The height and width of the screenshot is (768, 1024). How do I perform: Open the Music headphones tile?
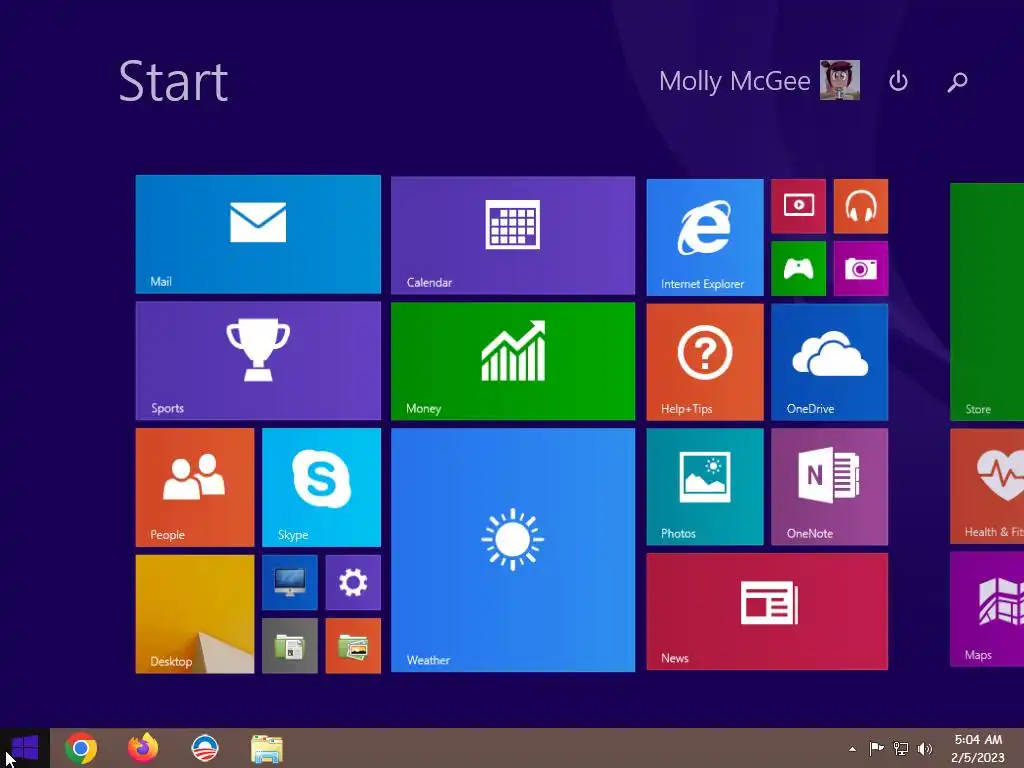(x=861, y=206)
